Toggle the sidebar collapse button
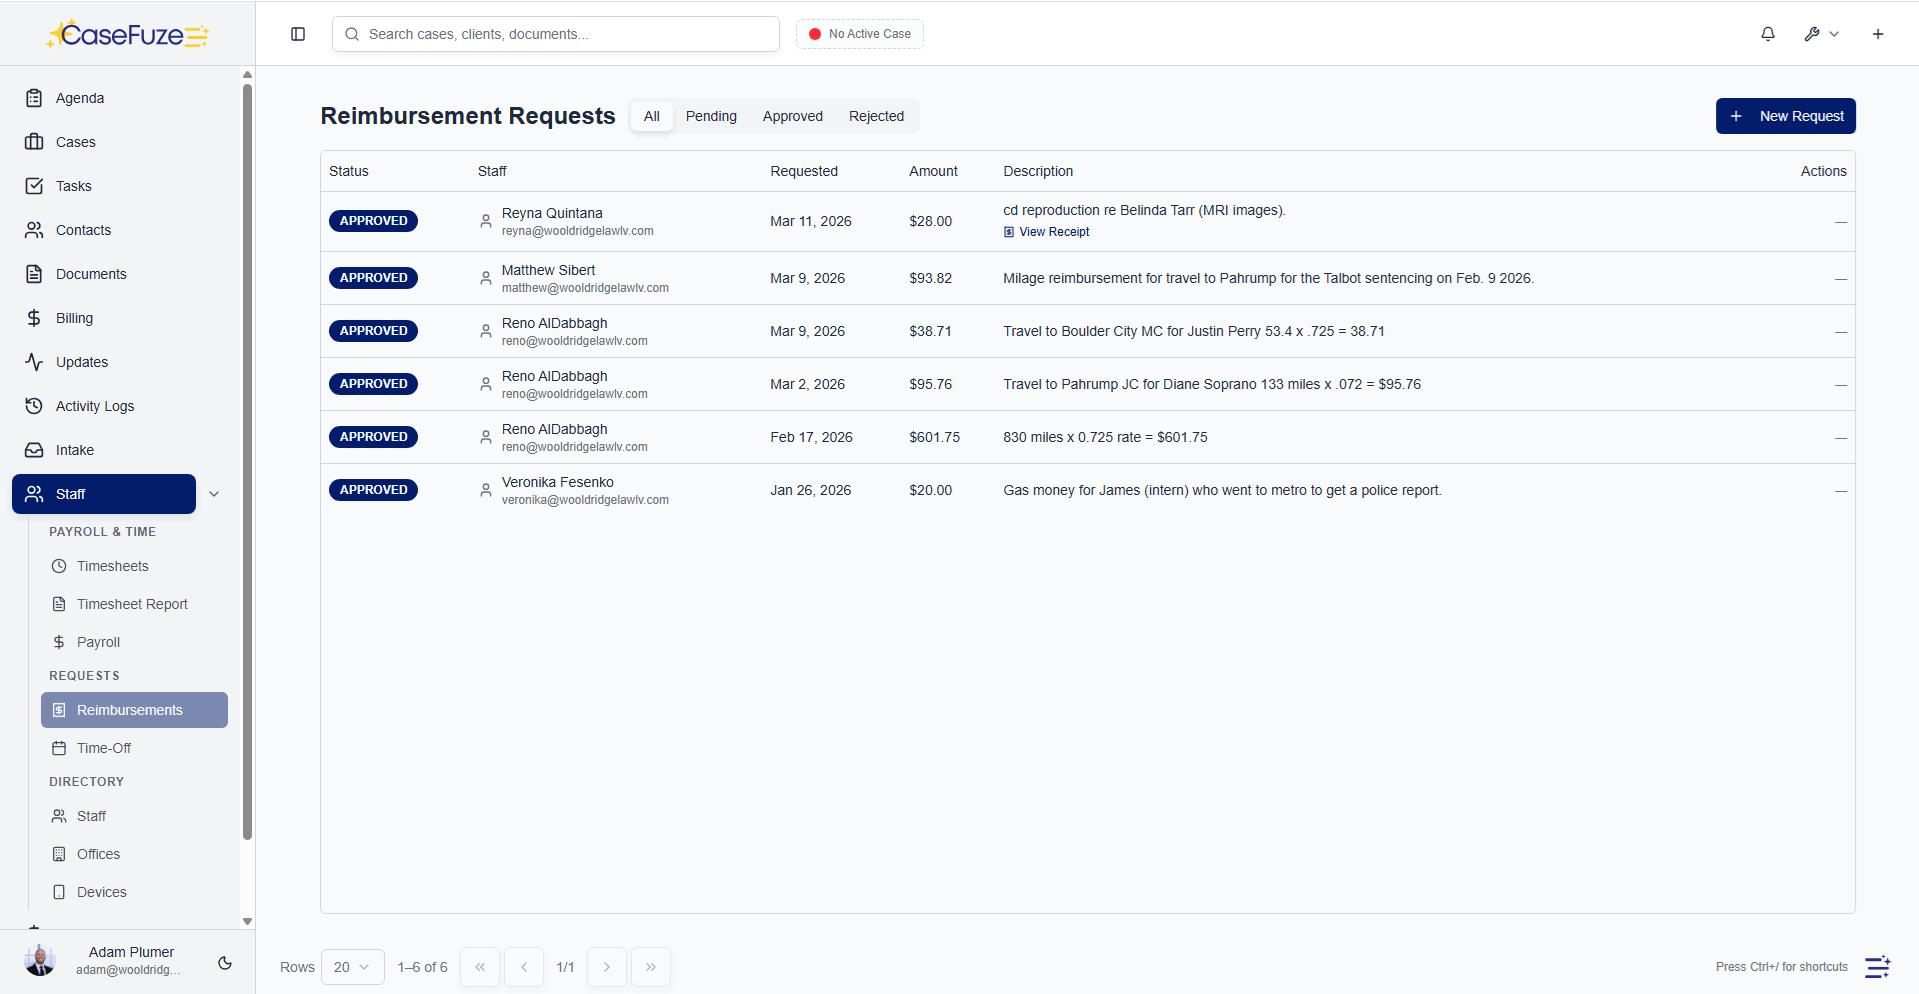The width and height of the screenshot is (1919, 994). 297,33
